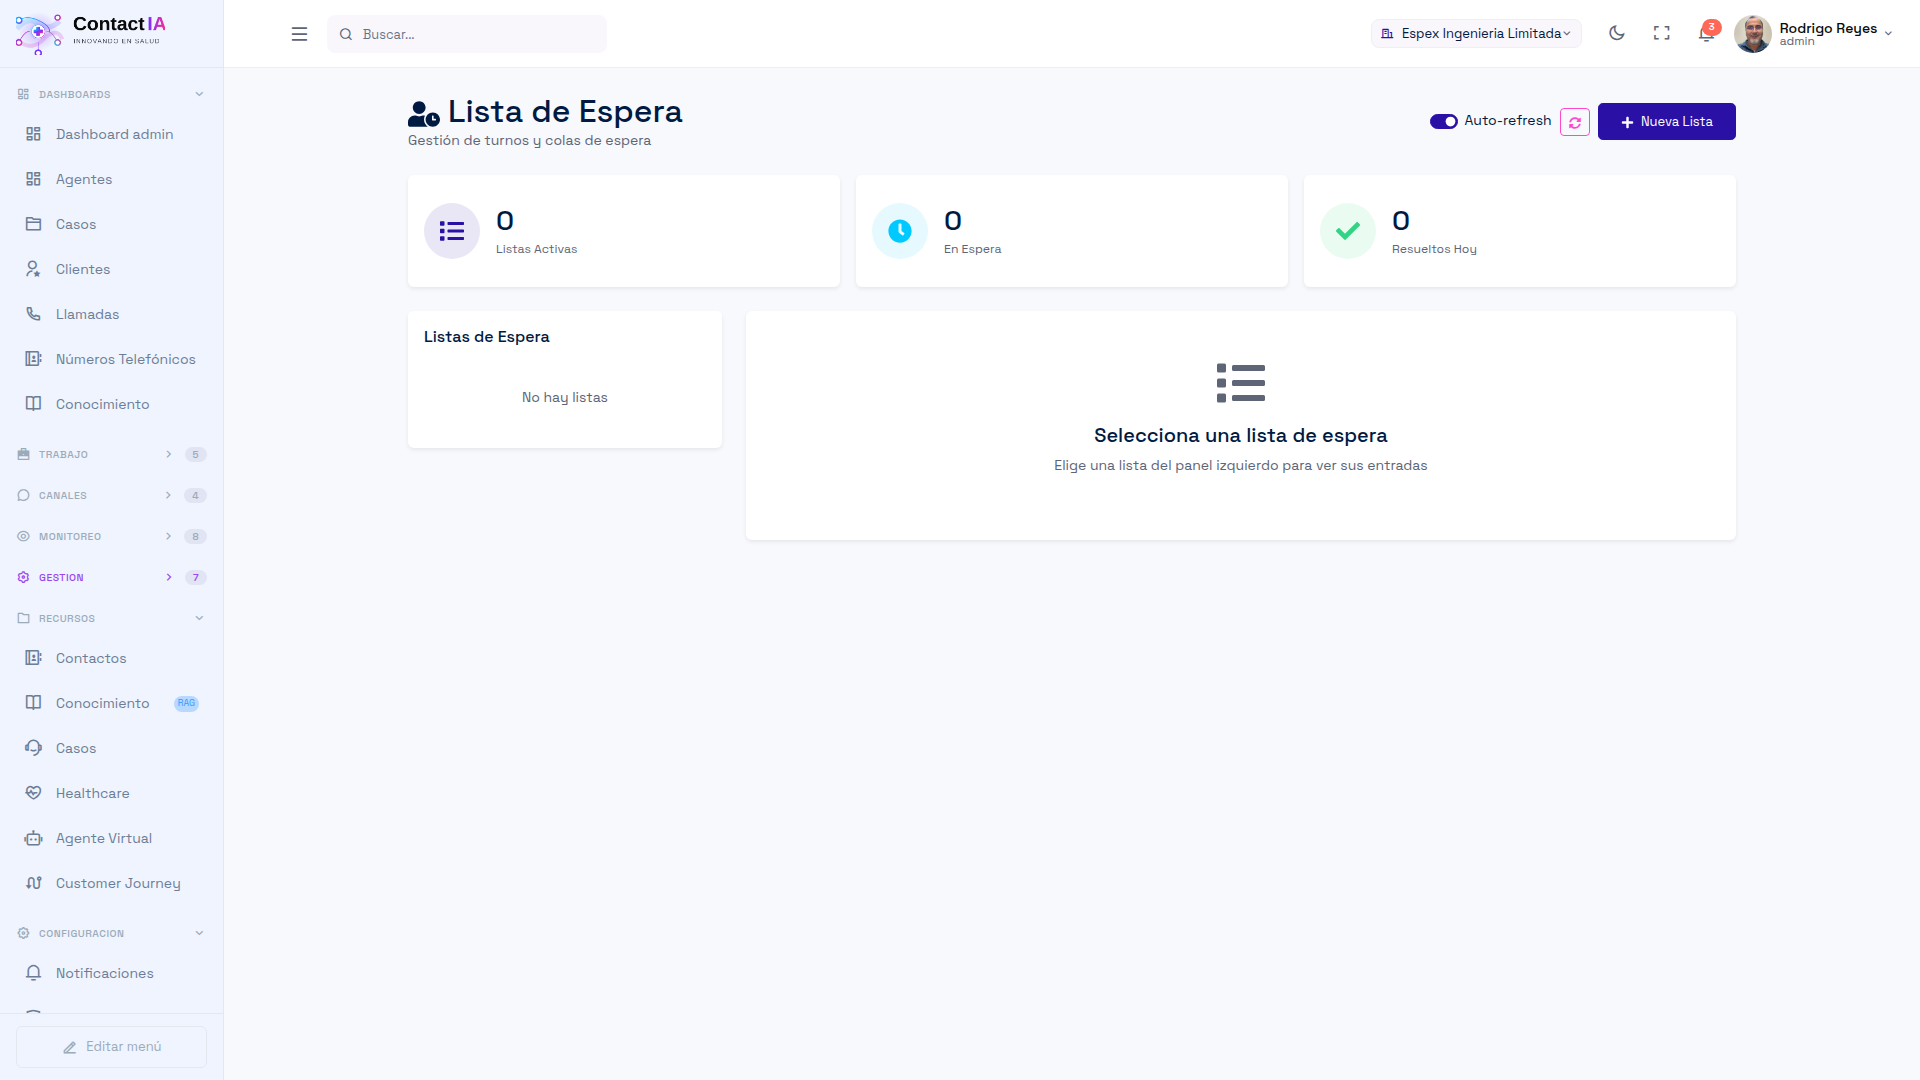Click the manual refresh toggle button

pyautogui.click(x=1575, y=121)
